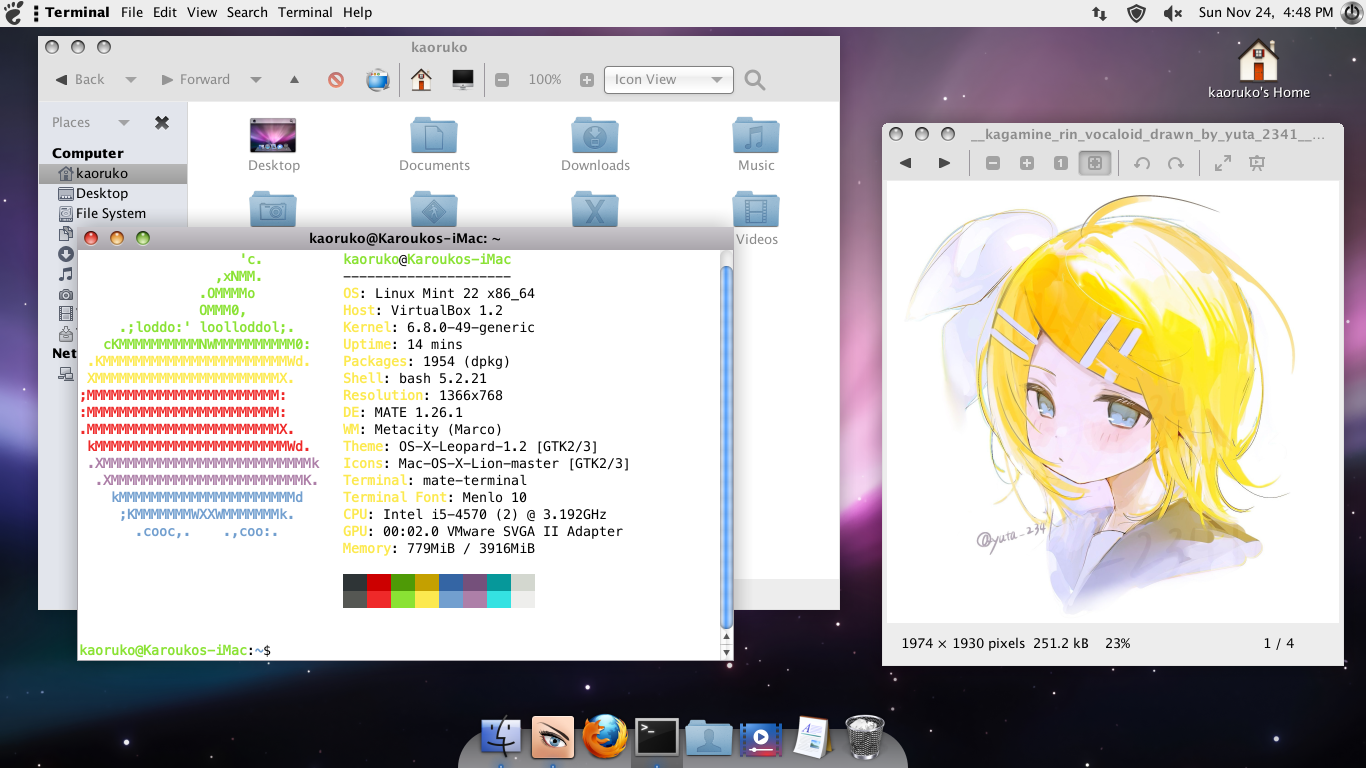This screenshot has height=768, width=1366.
Task: Open the Search menu in the menu bar
Action: [247, 12]
